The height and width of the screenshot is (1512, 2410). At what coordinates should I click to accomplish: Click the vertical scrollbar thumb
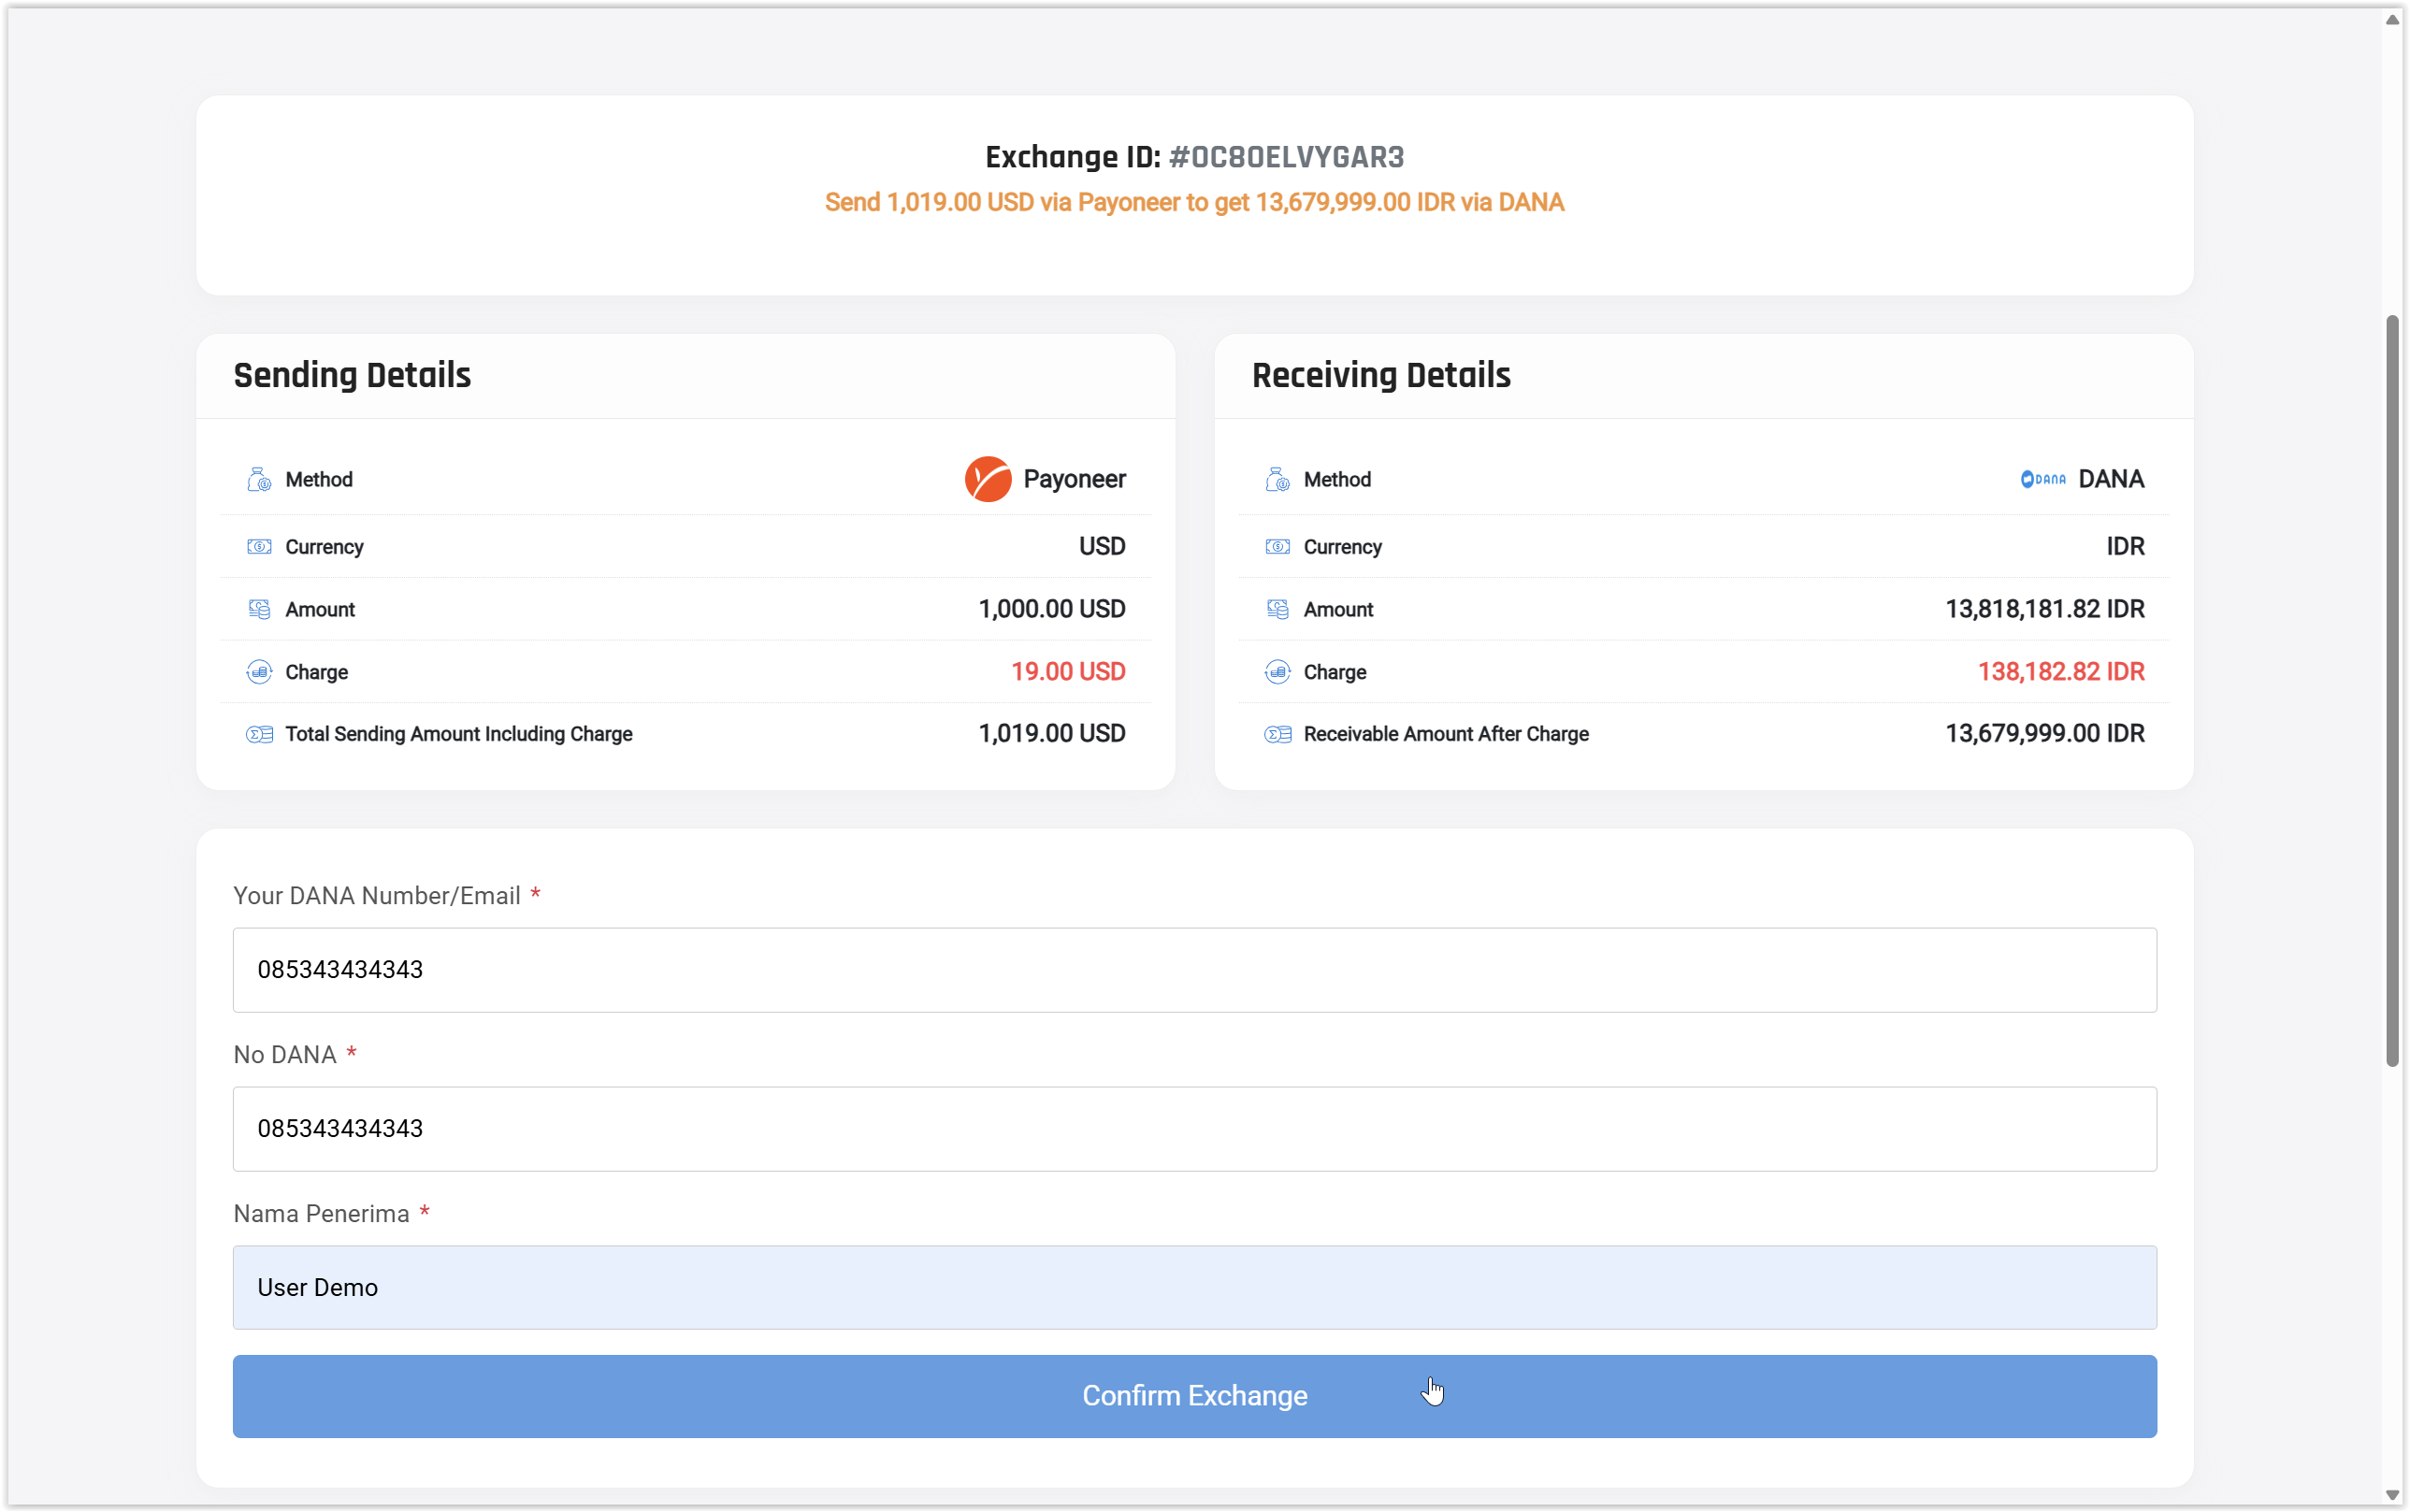tap(2391, 690)
